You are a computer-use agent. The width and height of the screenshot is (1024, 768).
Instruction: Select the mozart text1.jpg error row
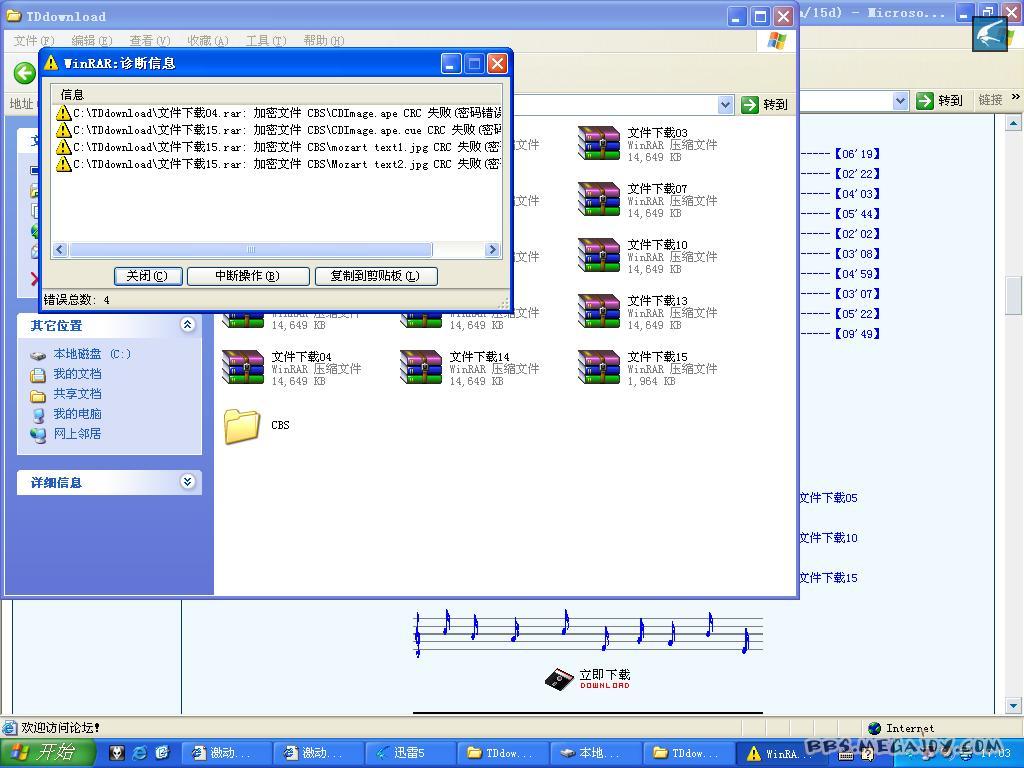click(x=278, y=147)
